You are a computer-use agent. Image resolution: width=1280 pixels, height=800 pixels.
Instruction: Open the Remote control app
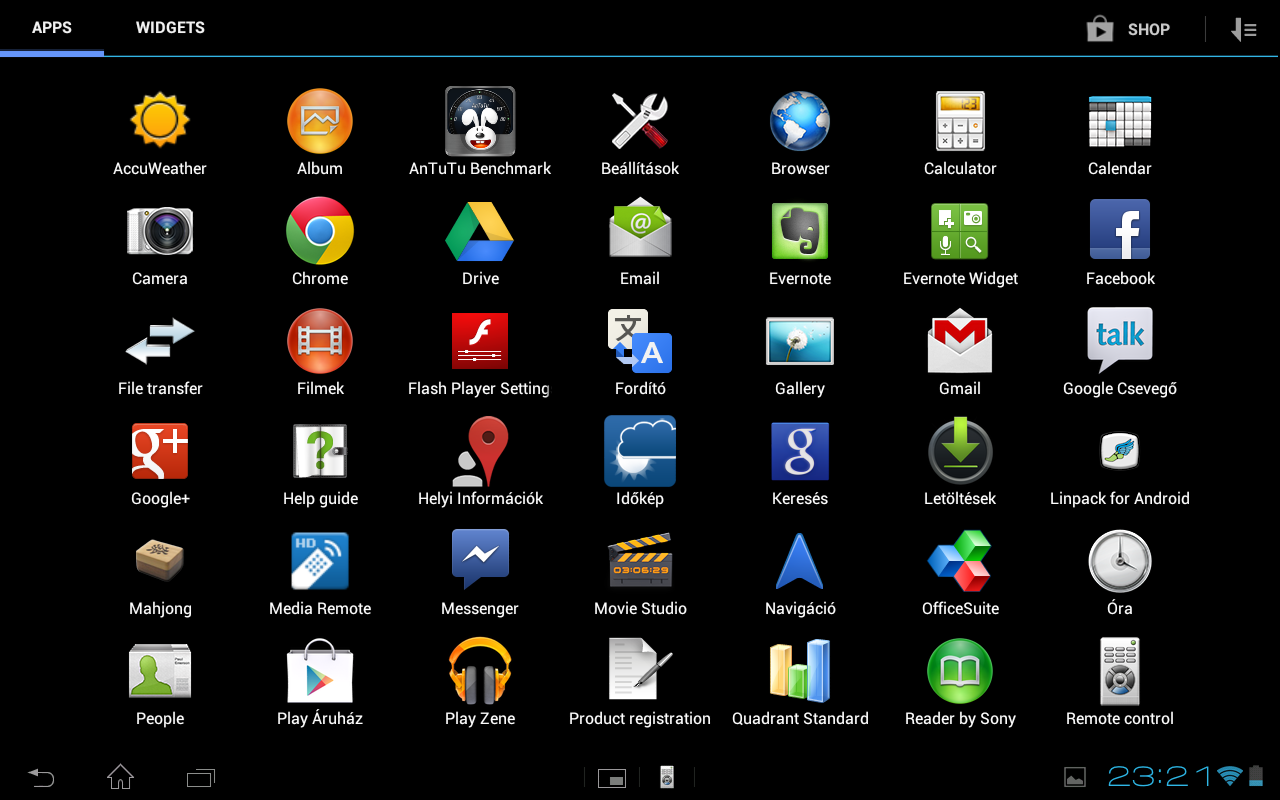(x=1120, y=683)
